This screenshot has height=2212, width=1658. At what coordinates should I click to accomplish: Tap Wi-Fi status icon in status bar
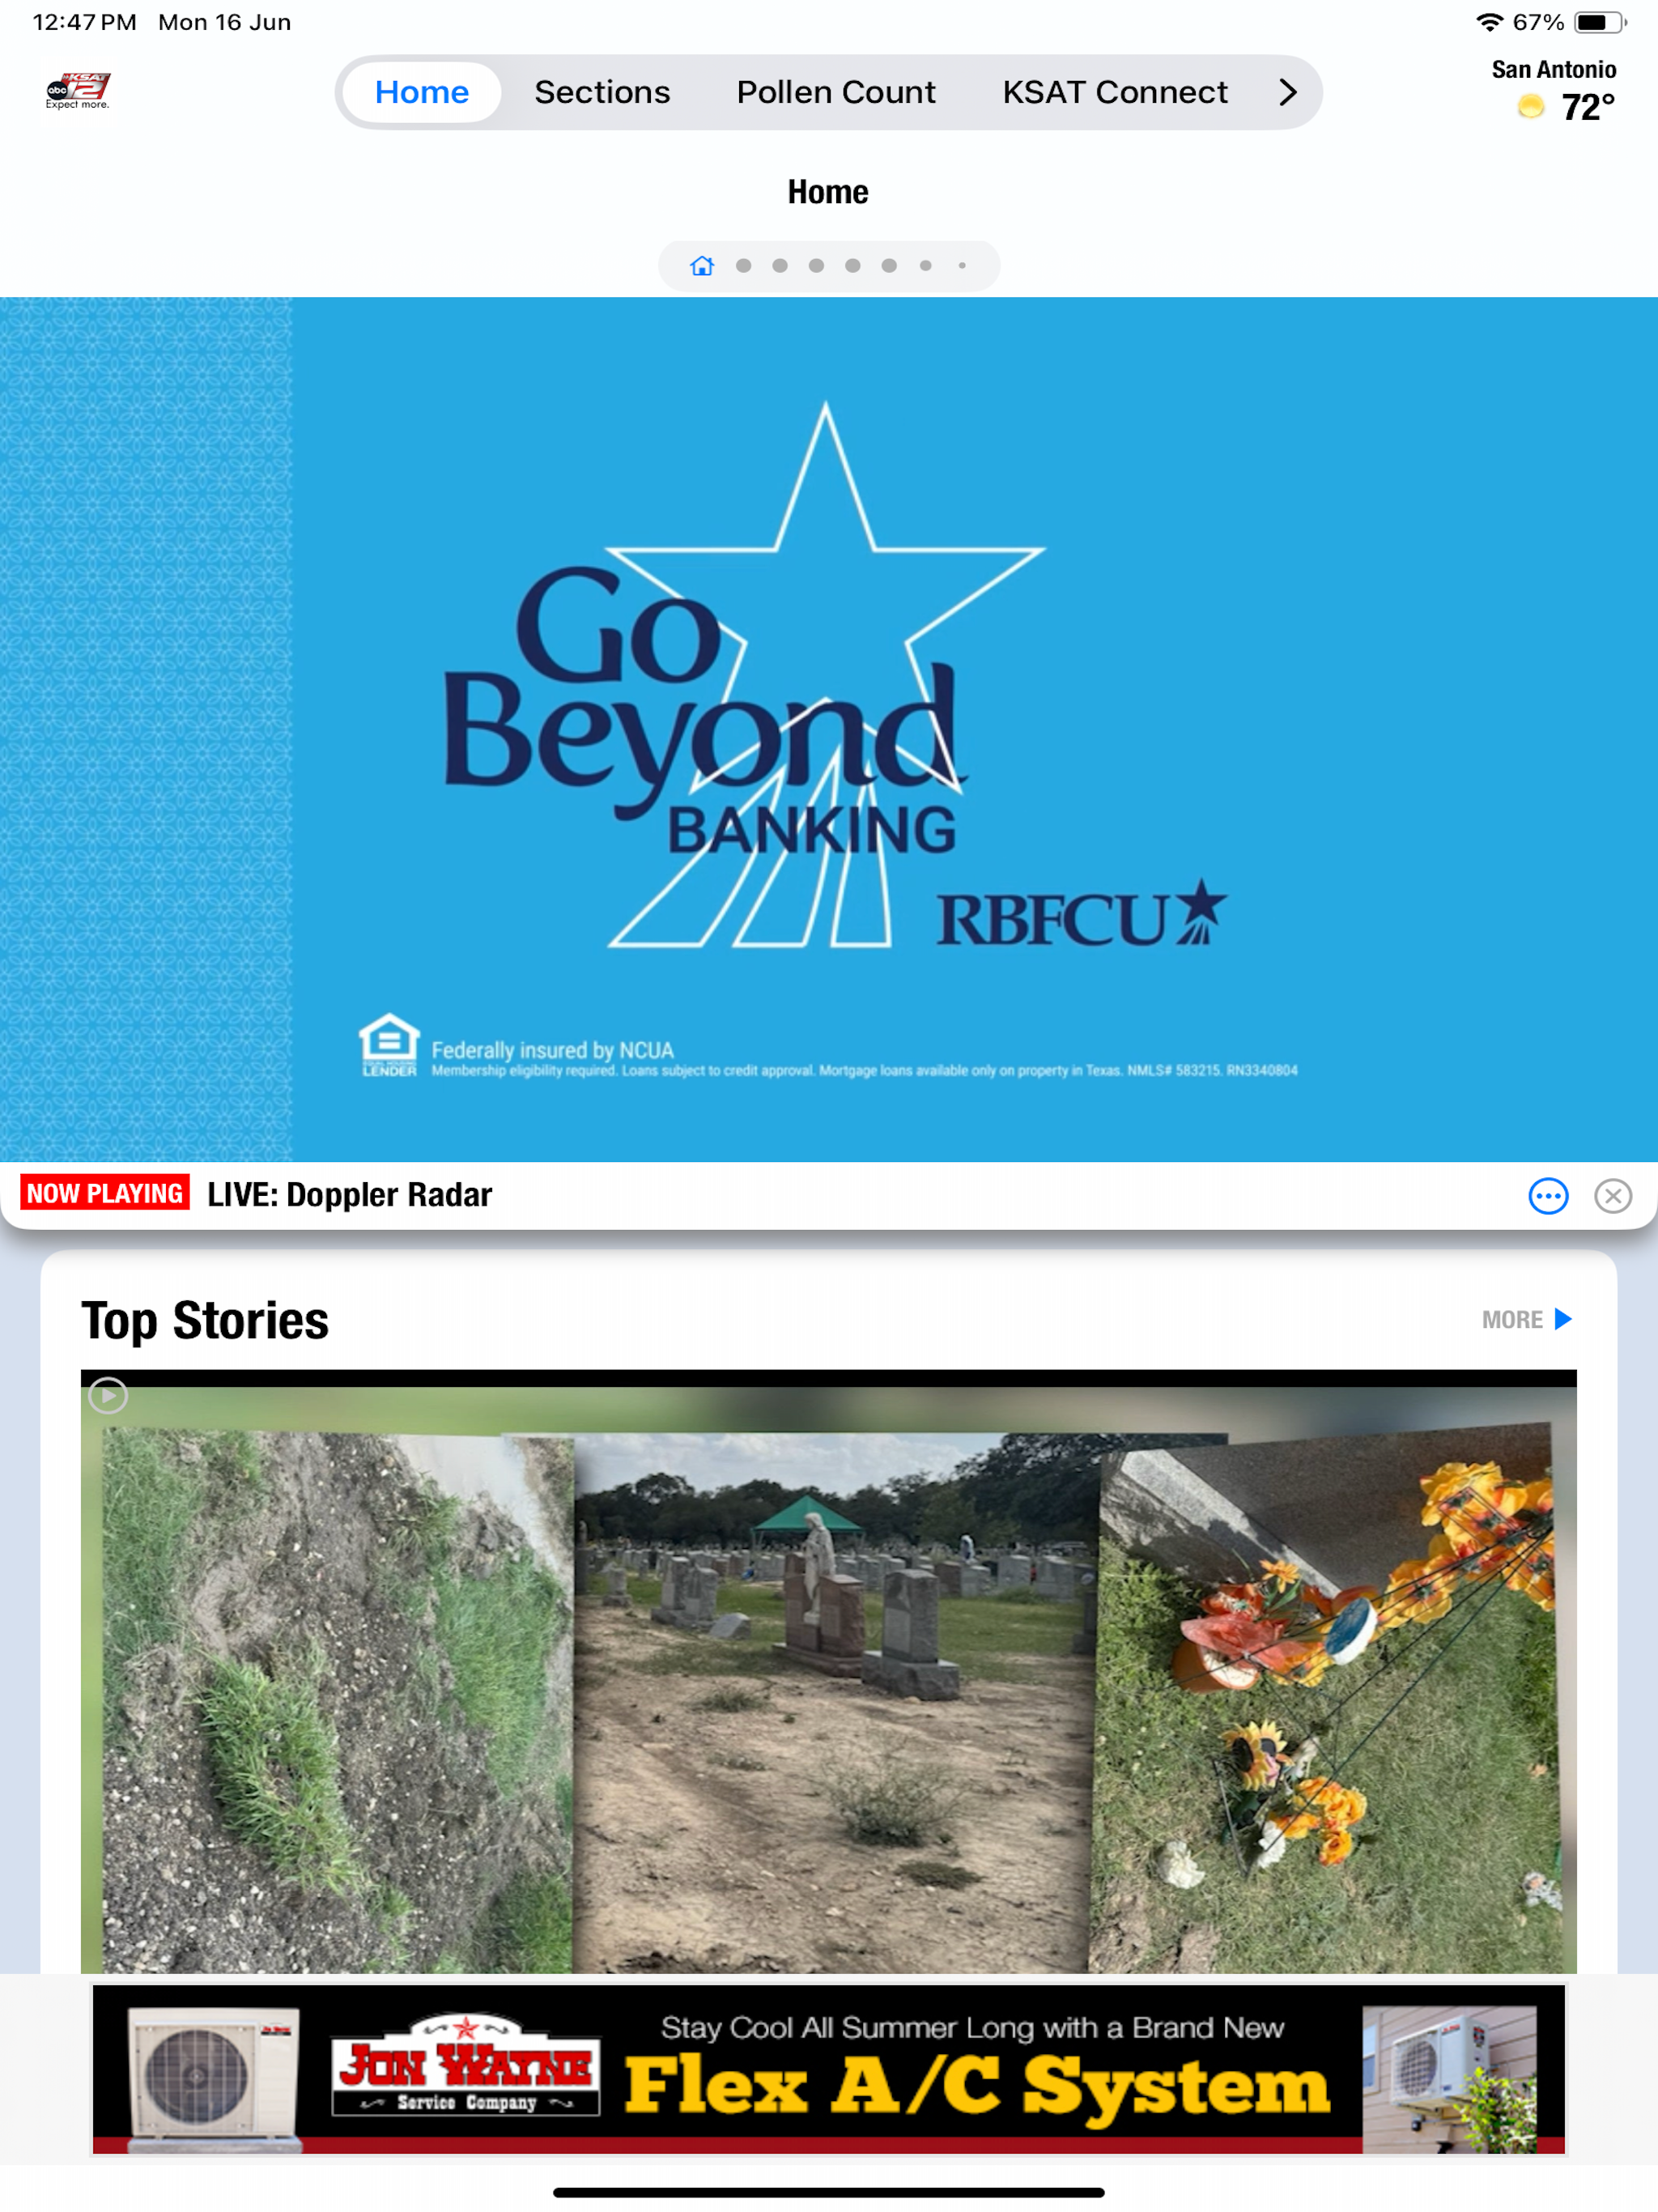(x=1489, y=22)
